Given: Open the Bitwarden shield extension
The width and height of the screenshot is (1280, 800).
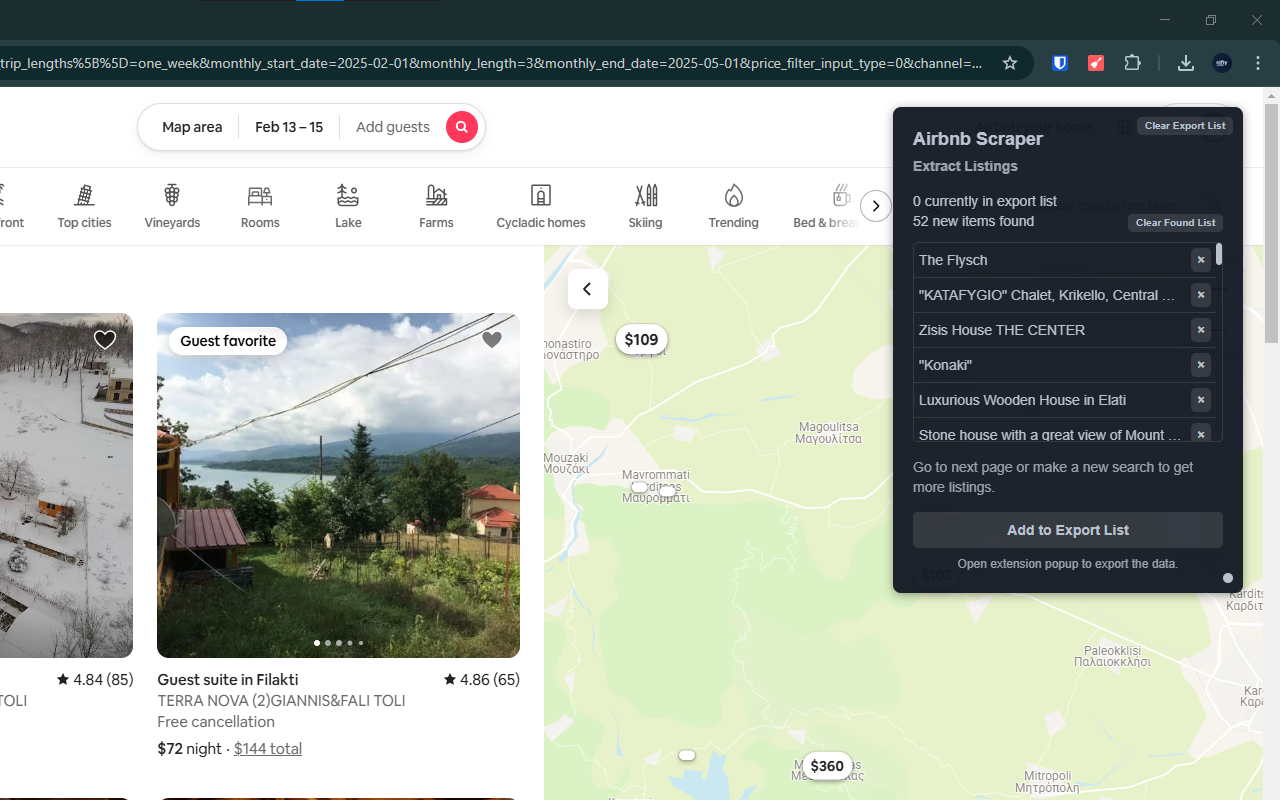Looking at the screenshot, I should coord(1060,63).
